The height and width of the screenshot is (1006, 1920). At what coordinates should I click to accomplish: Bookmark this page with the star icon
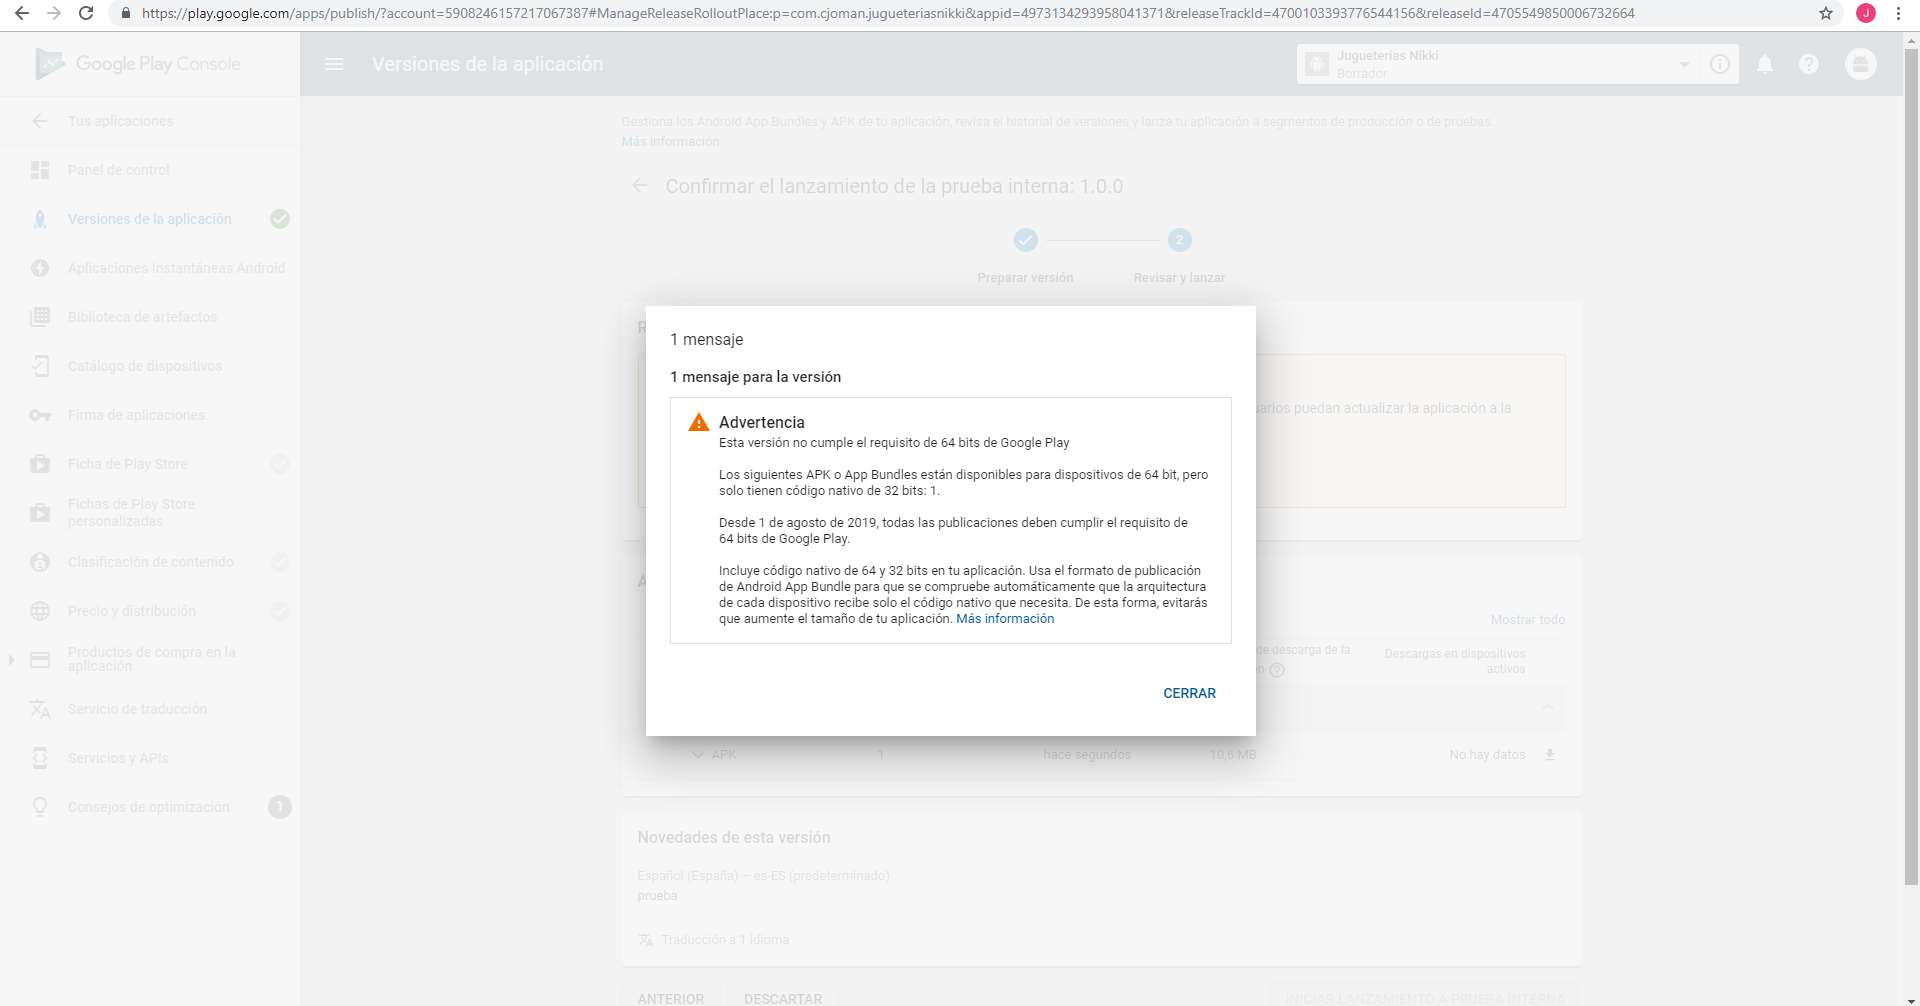[1826, 13]
